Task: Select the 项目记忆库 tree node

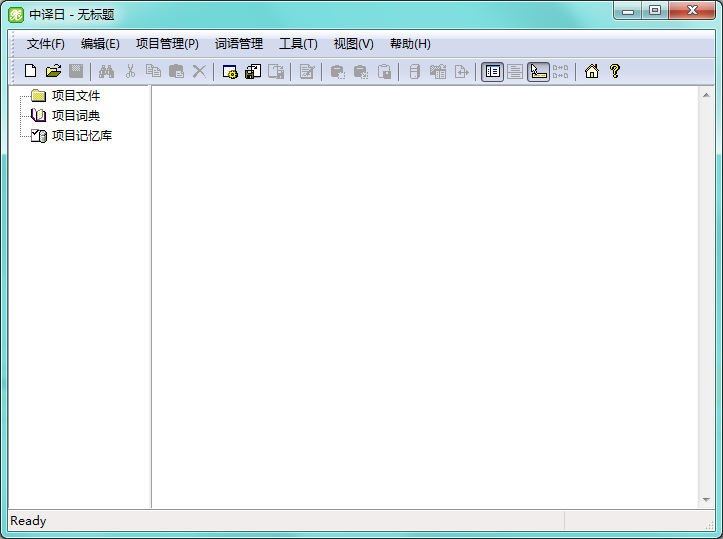Action: pos(82,136)
